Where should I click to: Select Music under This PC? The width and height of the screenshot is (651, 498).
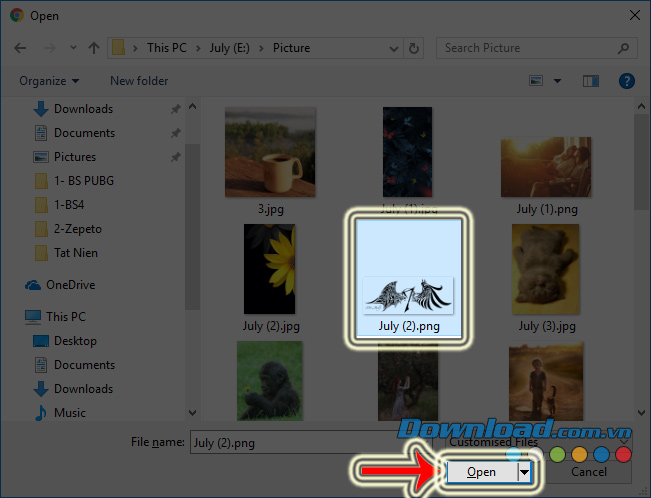click(60, 413)
